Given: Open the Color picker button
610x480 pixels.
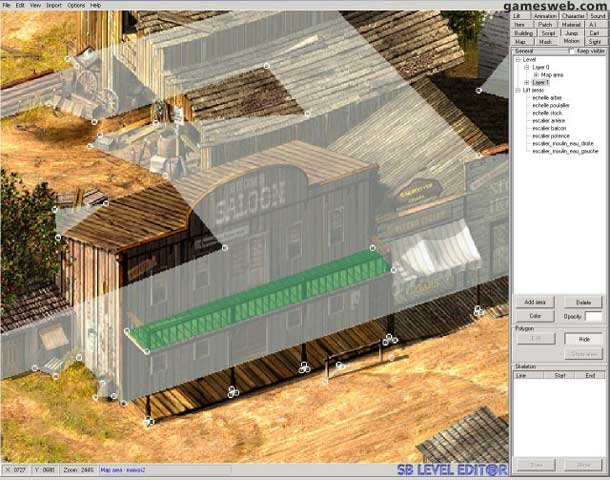Looking at the screenshot, I should click(535, 316).
